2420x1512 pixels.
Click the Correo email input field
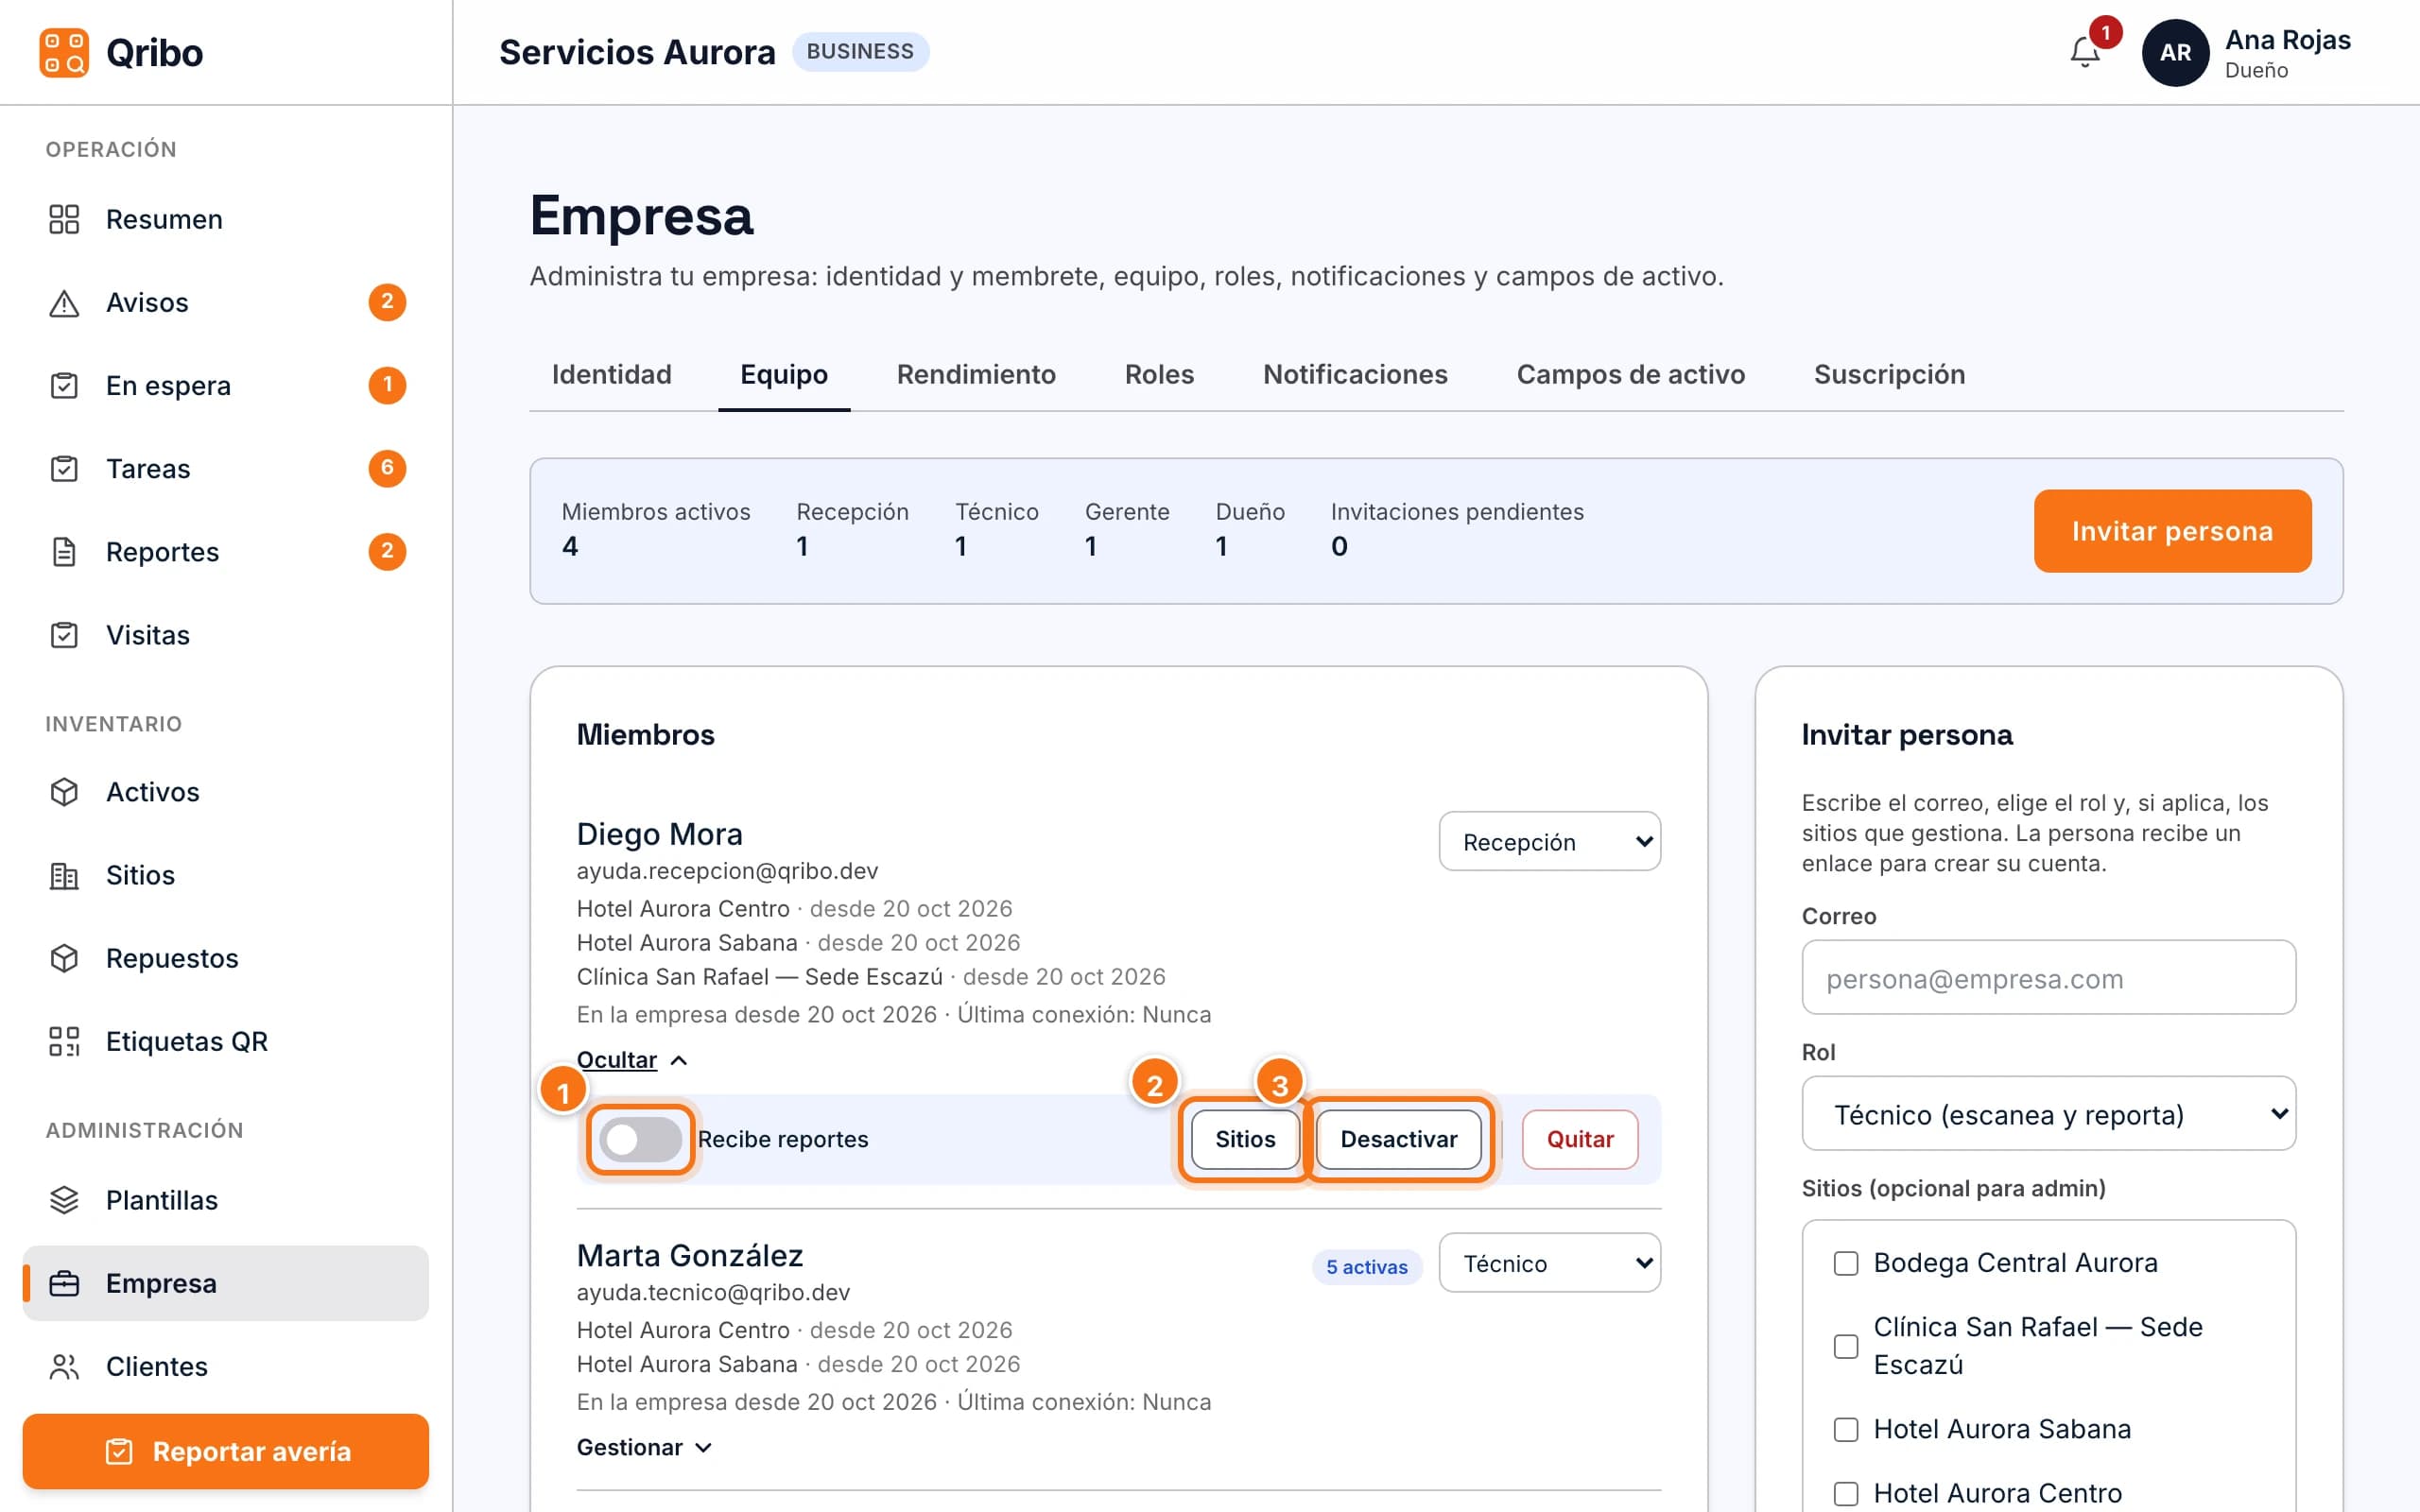pyautogui.click(x=2048, y=978)
